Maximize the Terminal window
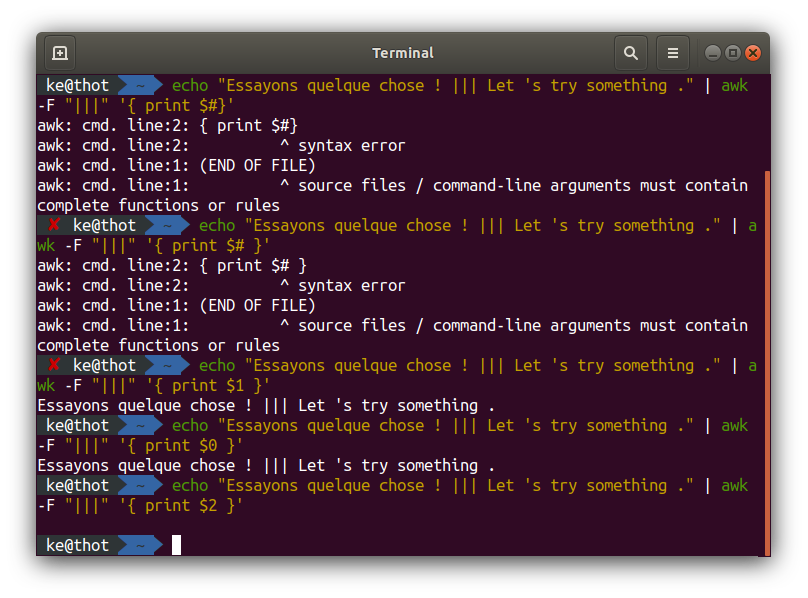808x598 pixels. 733,53
